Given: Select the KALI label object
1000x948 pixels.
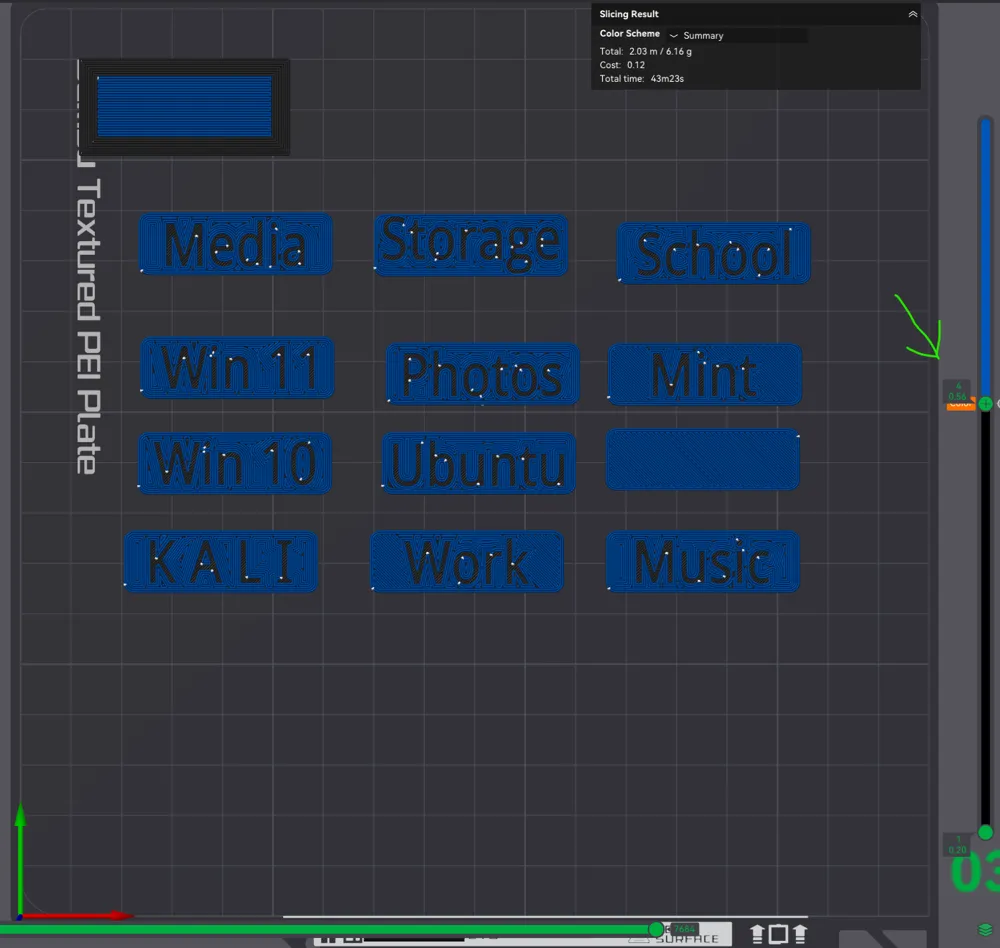Looking at the screenshot, I should pyautogui.click(x=221, y=561).
